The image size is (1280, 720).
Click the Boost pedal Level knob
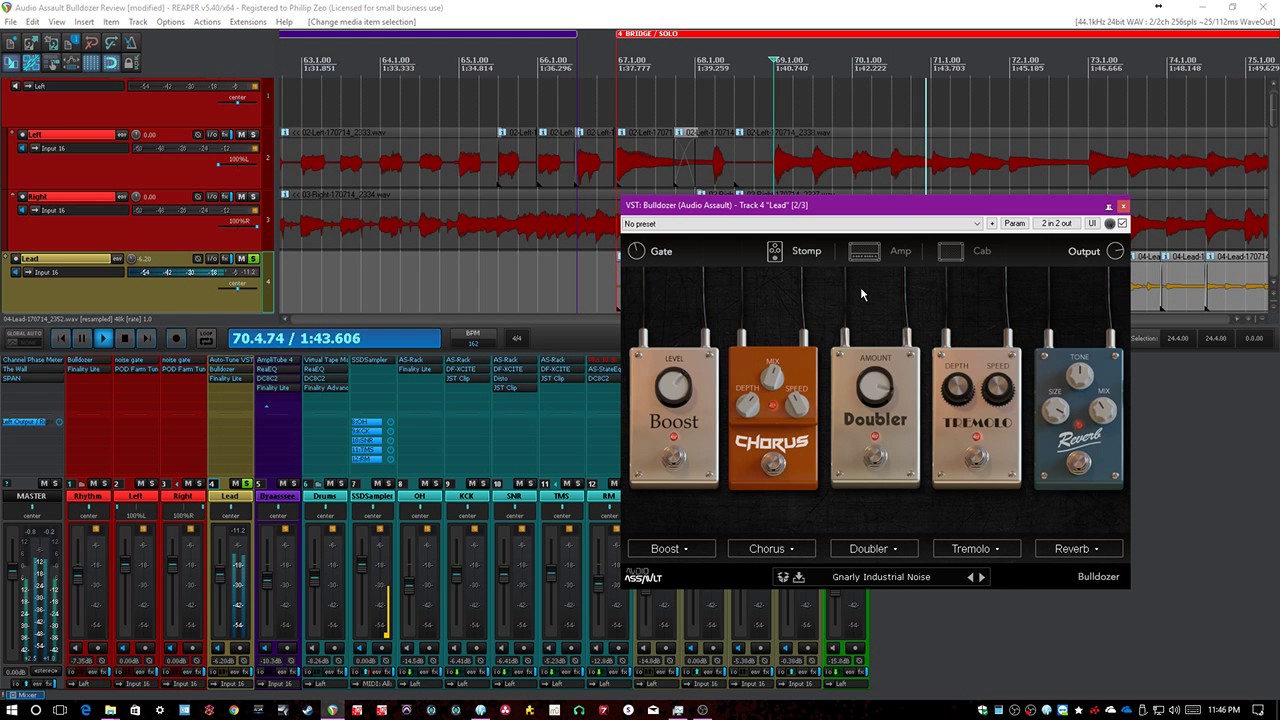tap(674, 387)
